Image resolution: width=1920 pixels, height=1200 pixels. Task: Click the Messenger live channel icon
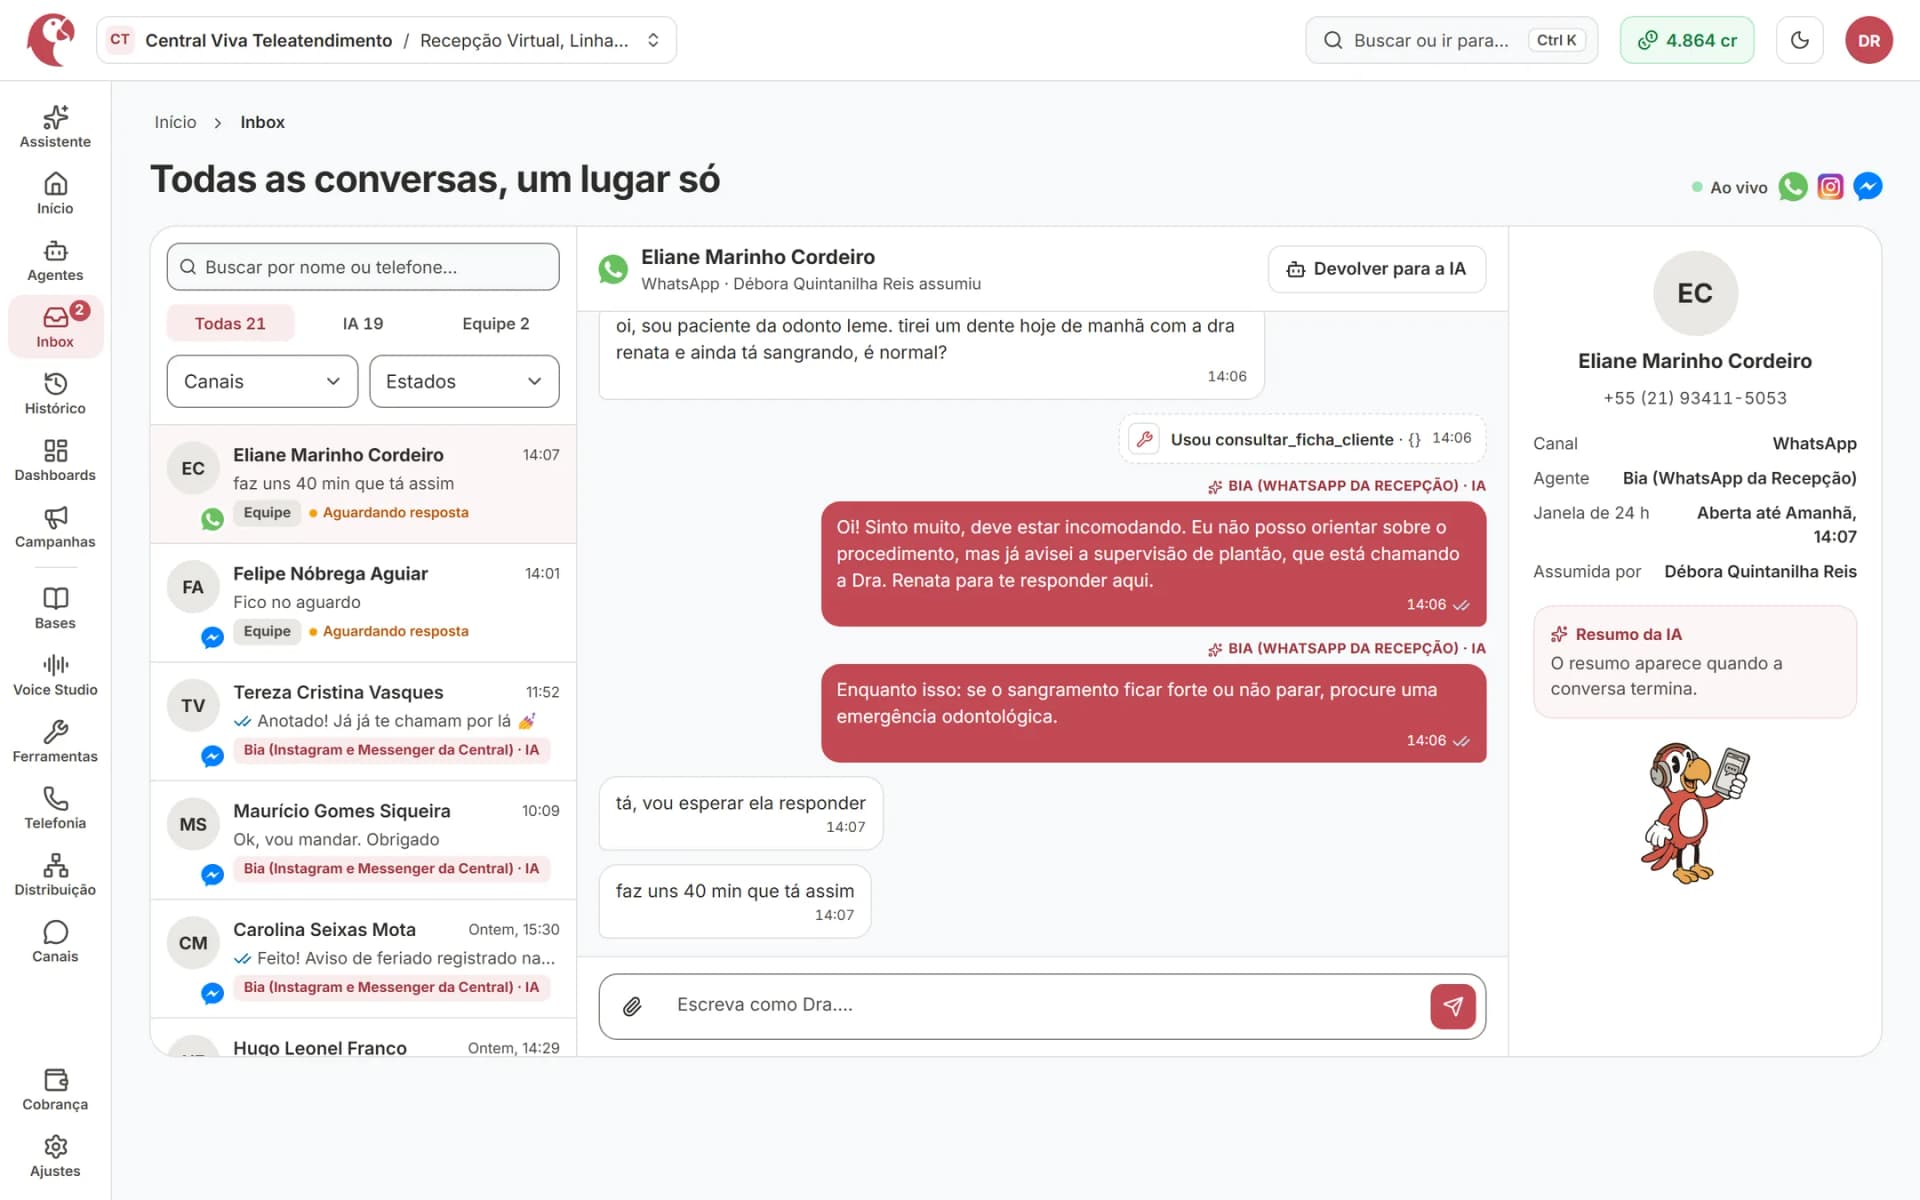tap(1867, 187)
